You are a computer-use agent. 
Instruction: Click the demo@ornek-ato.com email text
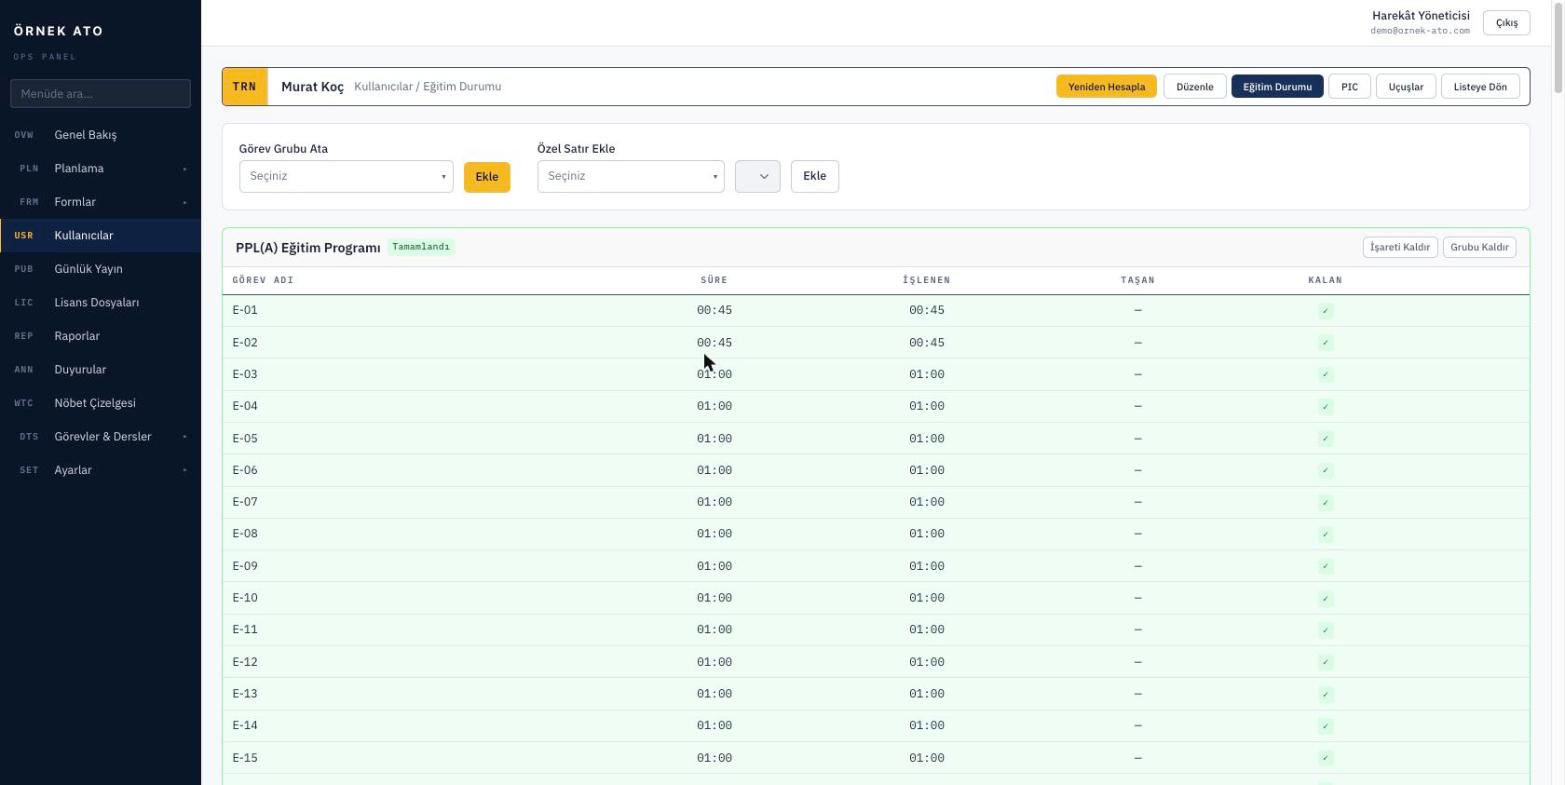tap(1420, 31)
